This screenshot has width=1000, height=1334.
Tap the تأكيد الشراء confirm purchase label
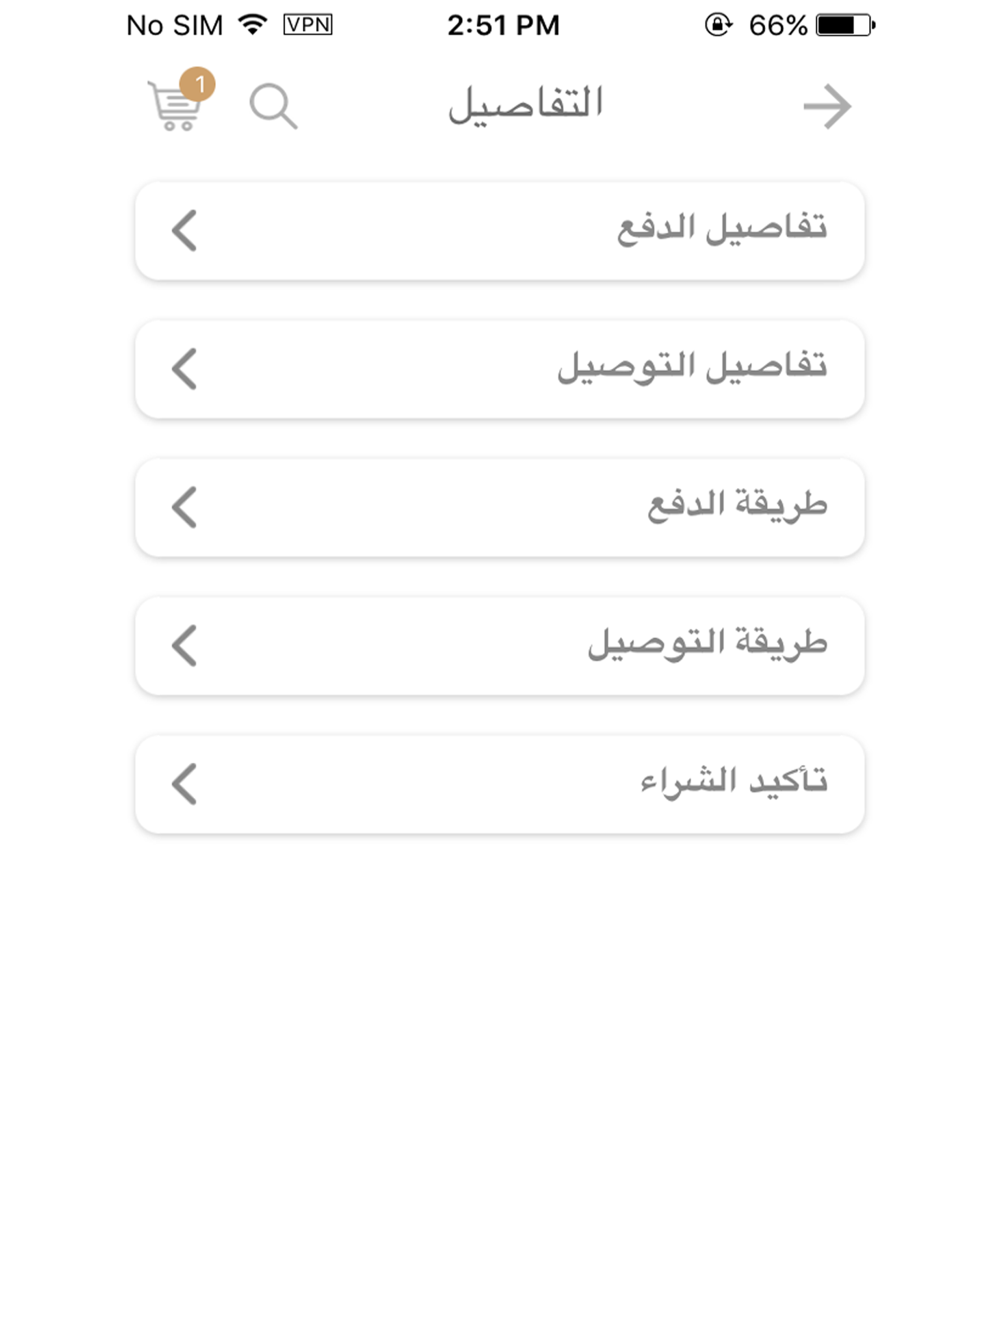pyautogui.click(x=734, y=781)
